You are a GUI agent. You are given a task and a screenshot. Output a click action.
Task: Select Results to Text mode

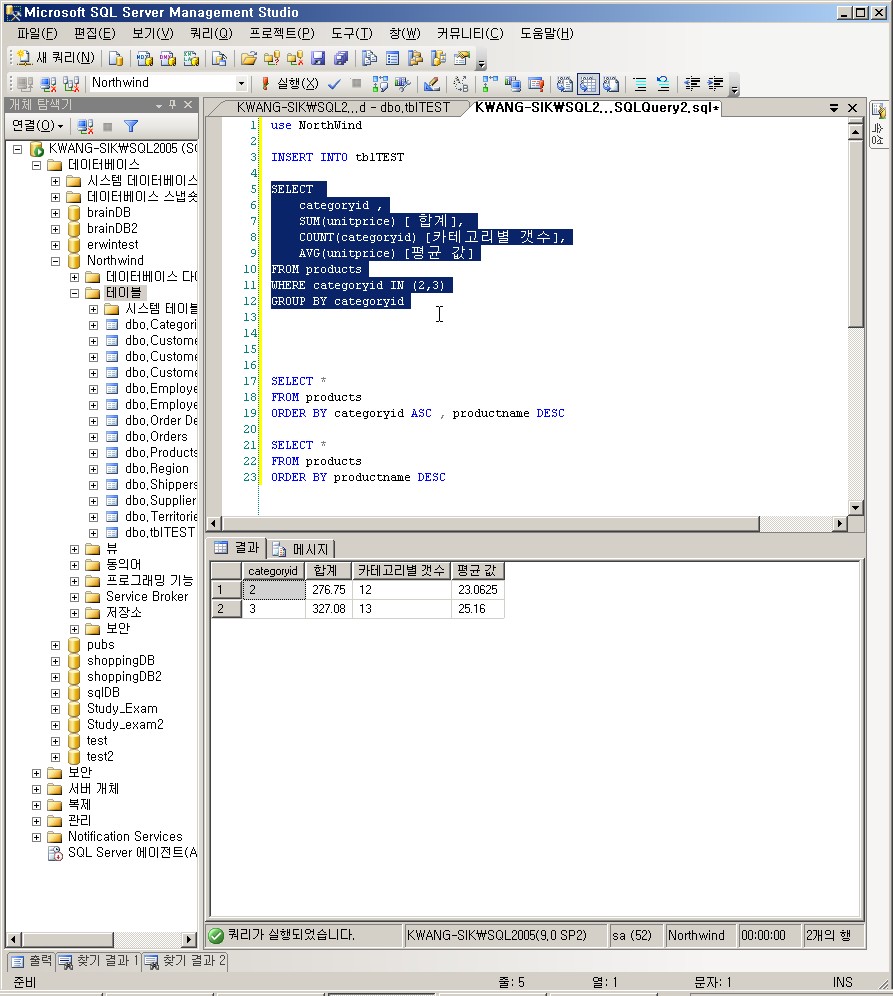click(x=565, y=83)
